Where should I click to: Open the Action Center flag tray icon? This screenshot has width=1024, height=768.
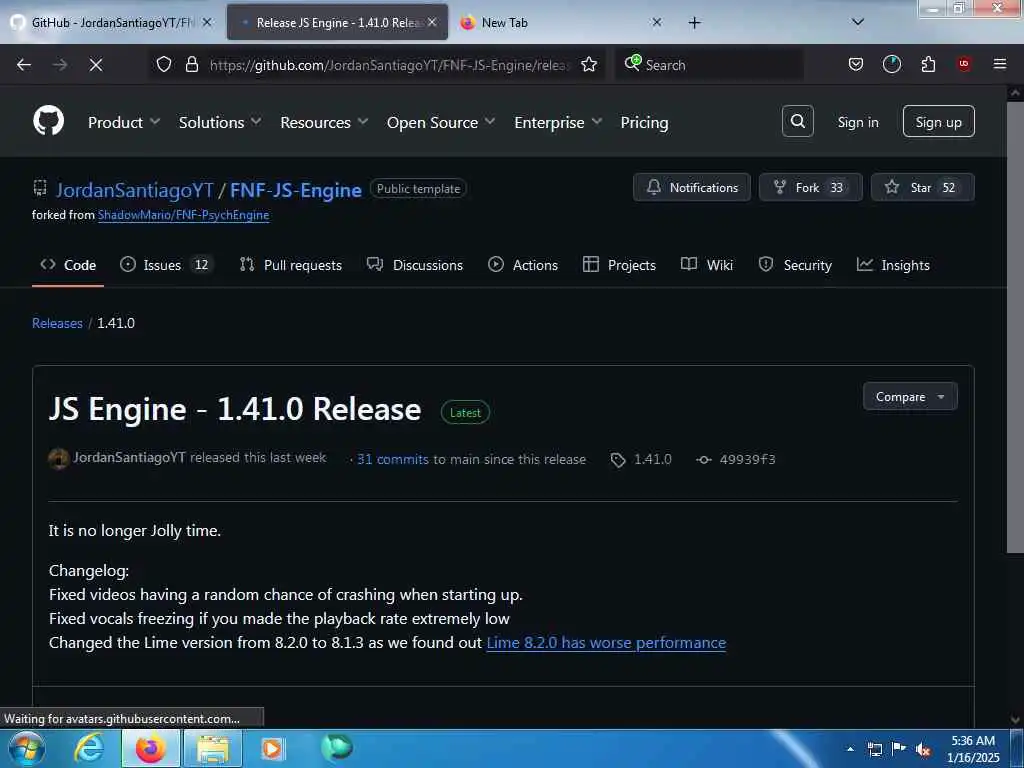coord(899,749)
